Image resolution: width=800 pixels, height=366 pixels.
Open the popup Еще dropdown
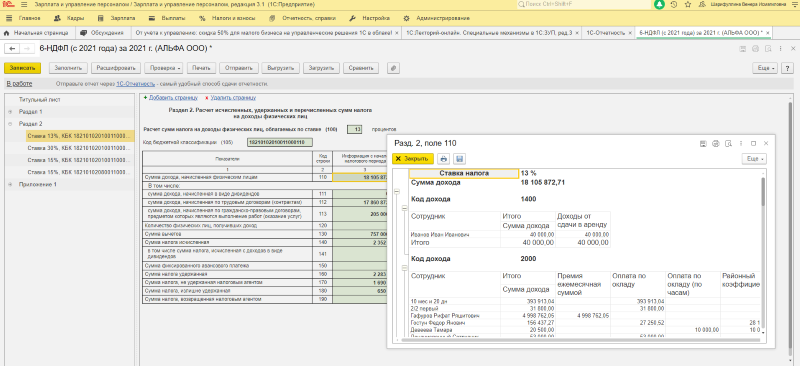[755, 159]
